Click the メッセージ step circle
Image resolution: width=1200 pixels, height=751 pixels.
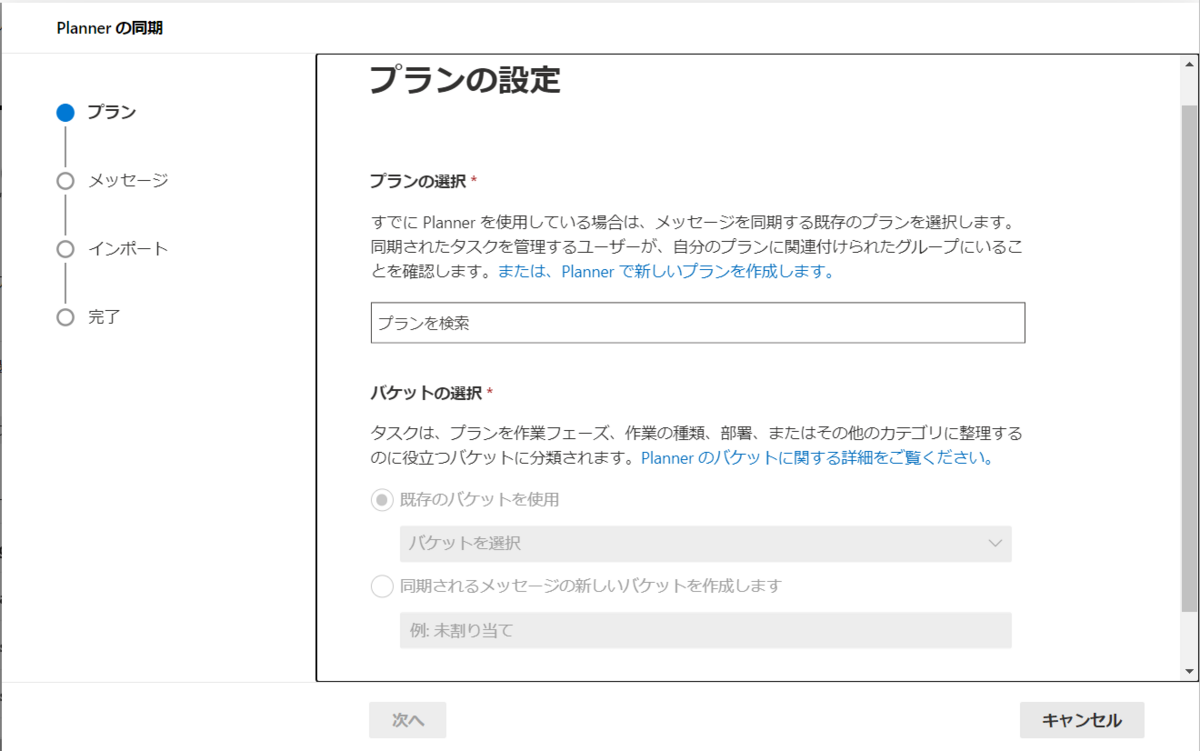click(x=66, y=181)
